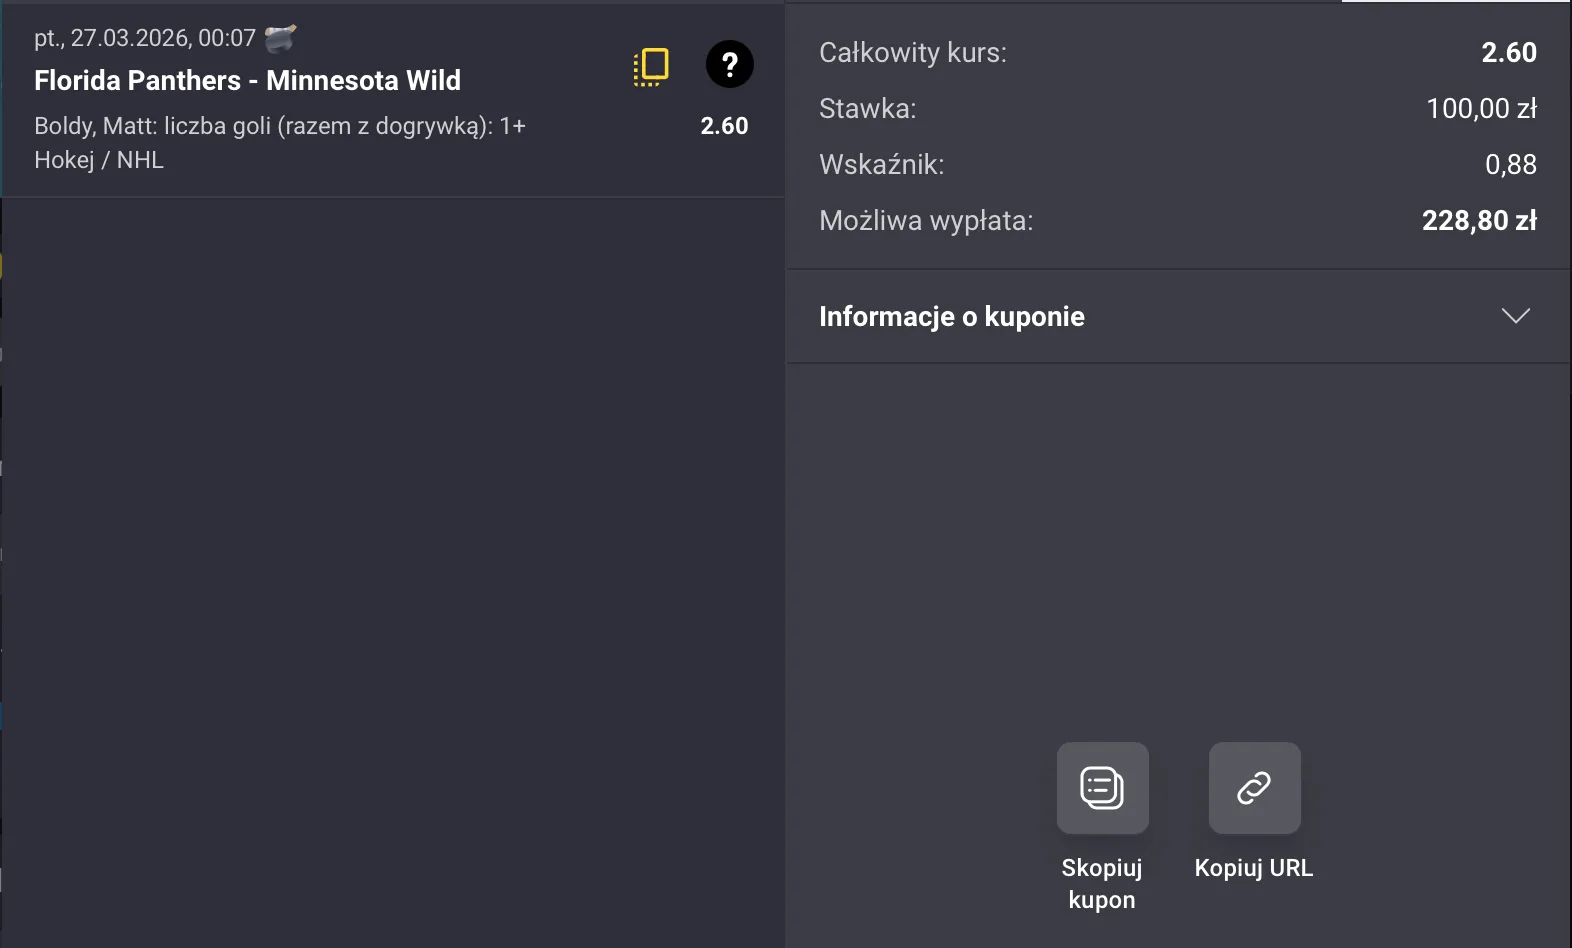Click the Stawka amount 100,00 zł
Image resolution: width=1572 pixels, height=948 pixels.
[x=1481, y=108]
